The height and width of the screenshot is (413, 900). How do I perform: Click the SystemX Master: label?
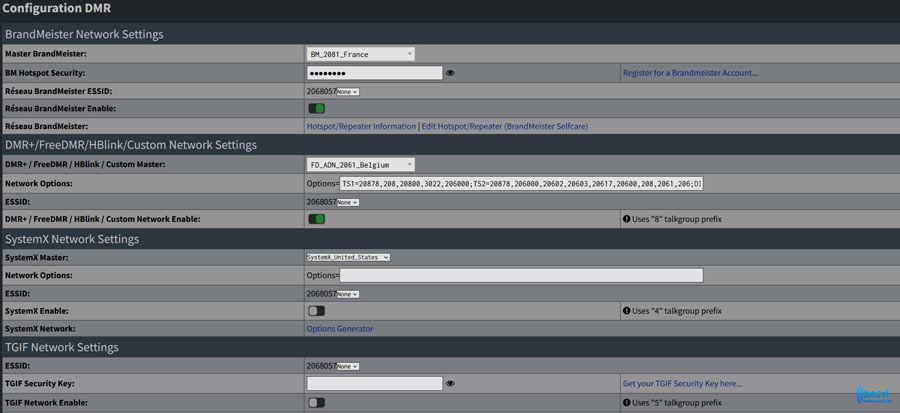click(x=36, y=258)
